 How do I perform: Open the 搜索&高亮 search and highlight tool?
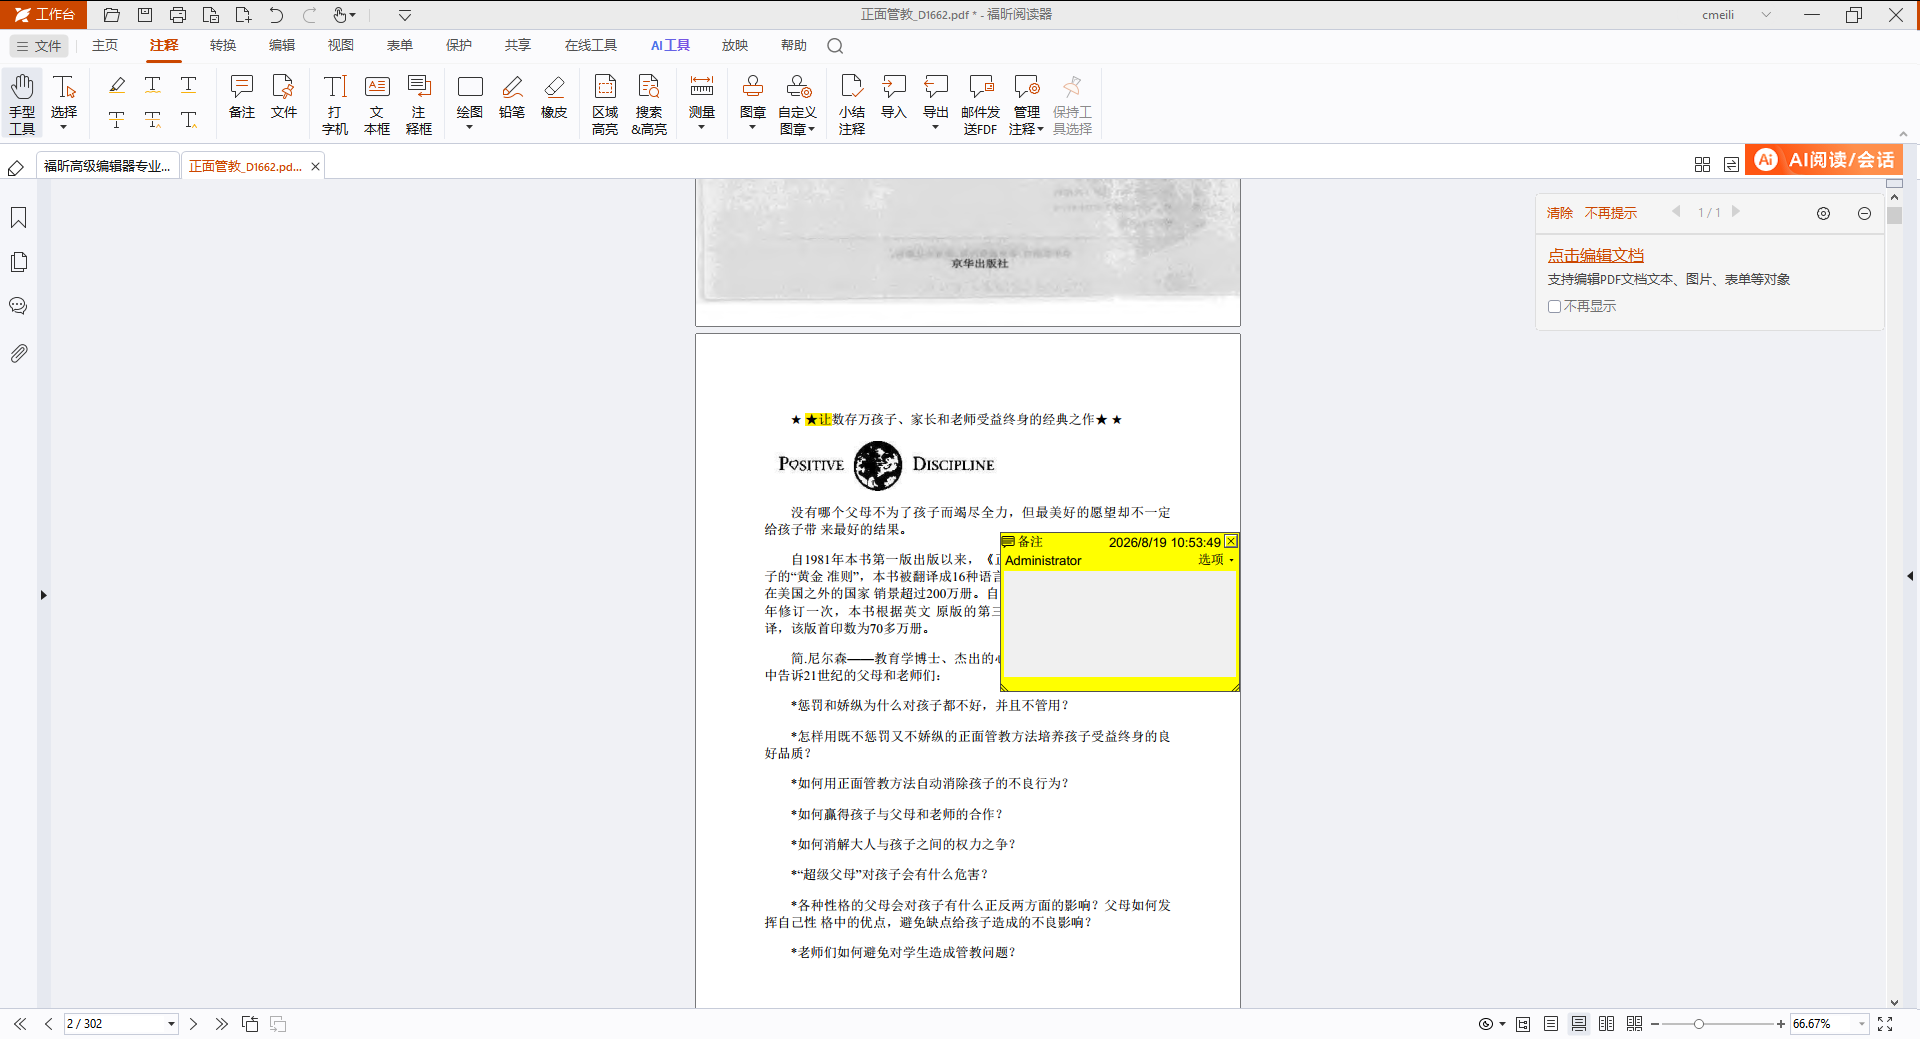649,104
